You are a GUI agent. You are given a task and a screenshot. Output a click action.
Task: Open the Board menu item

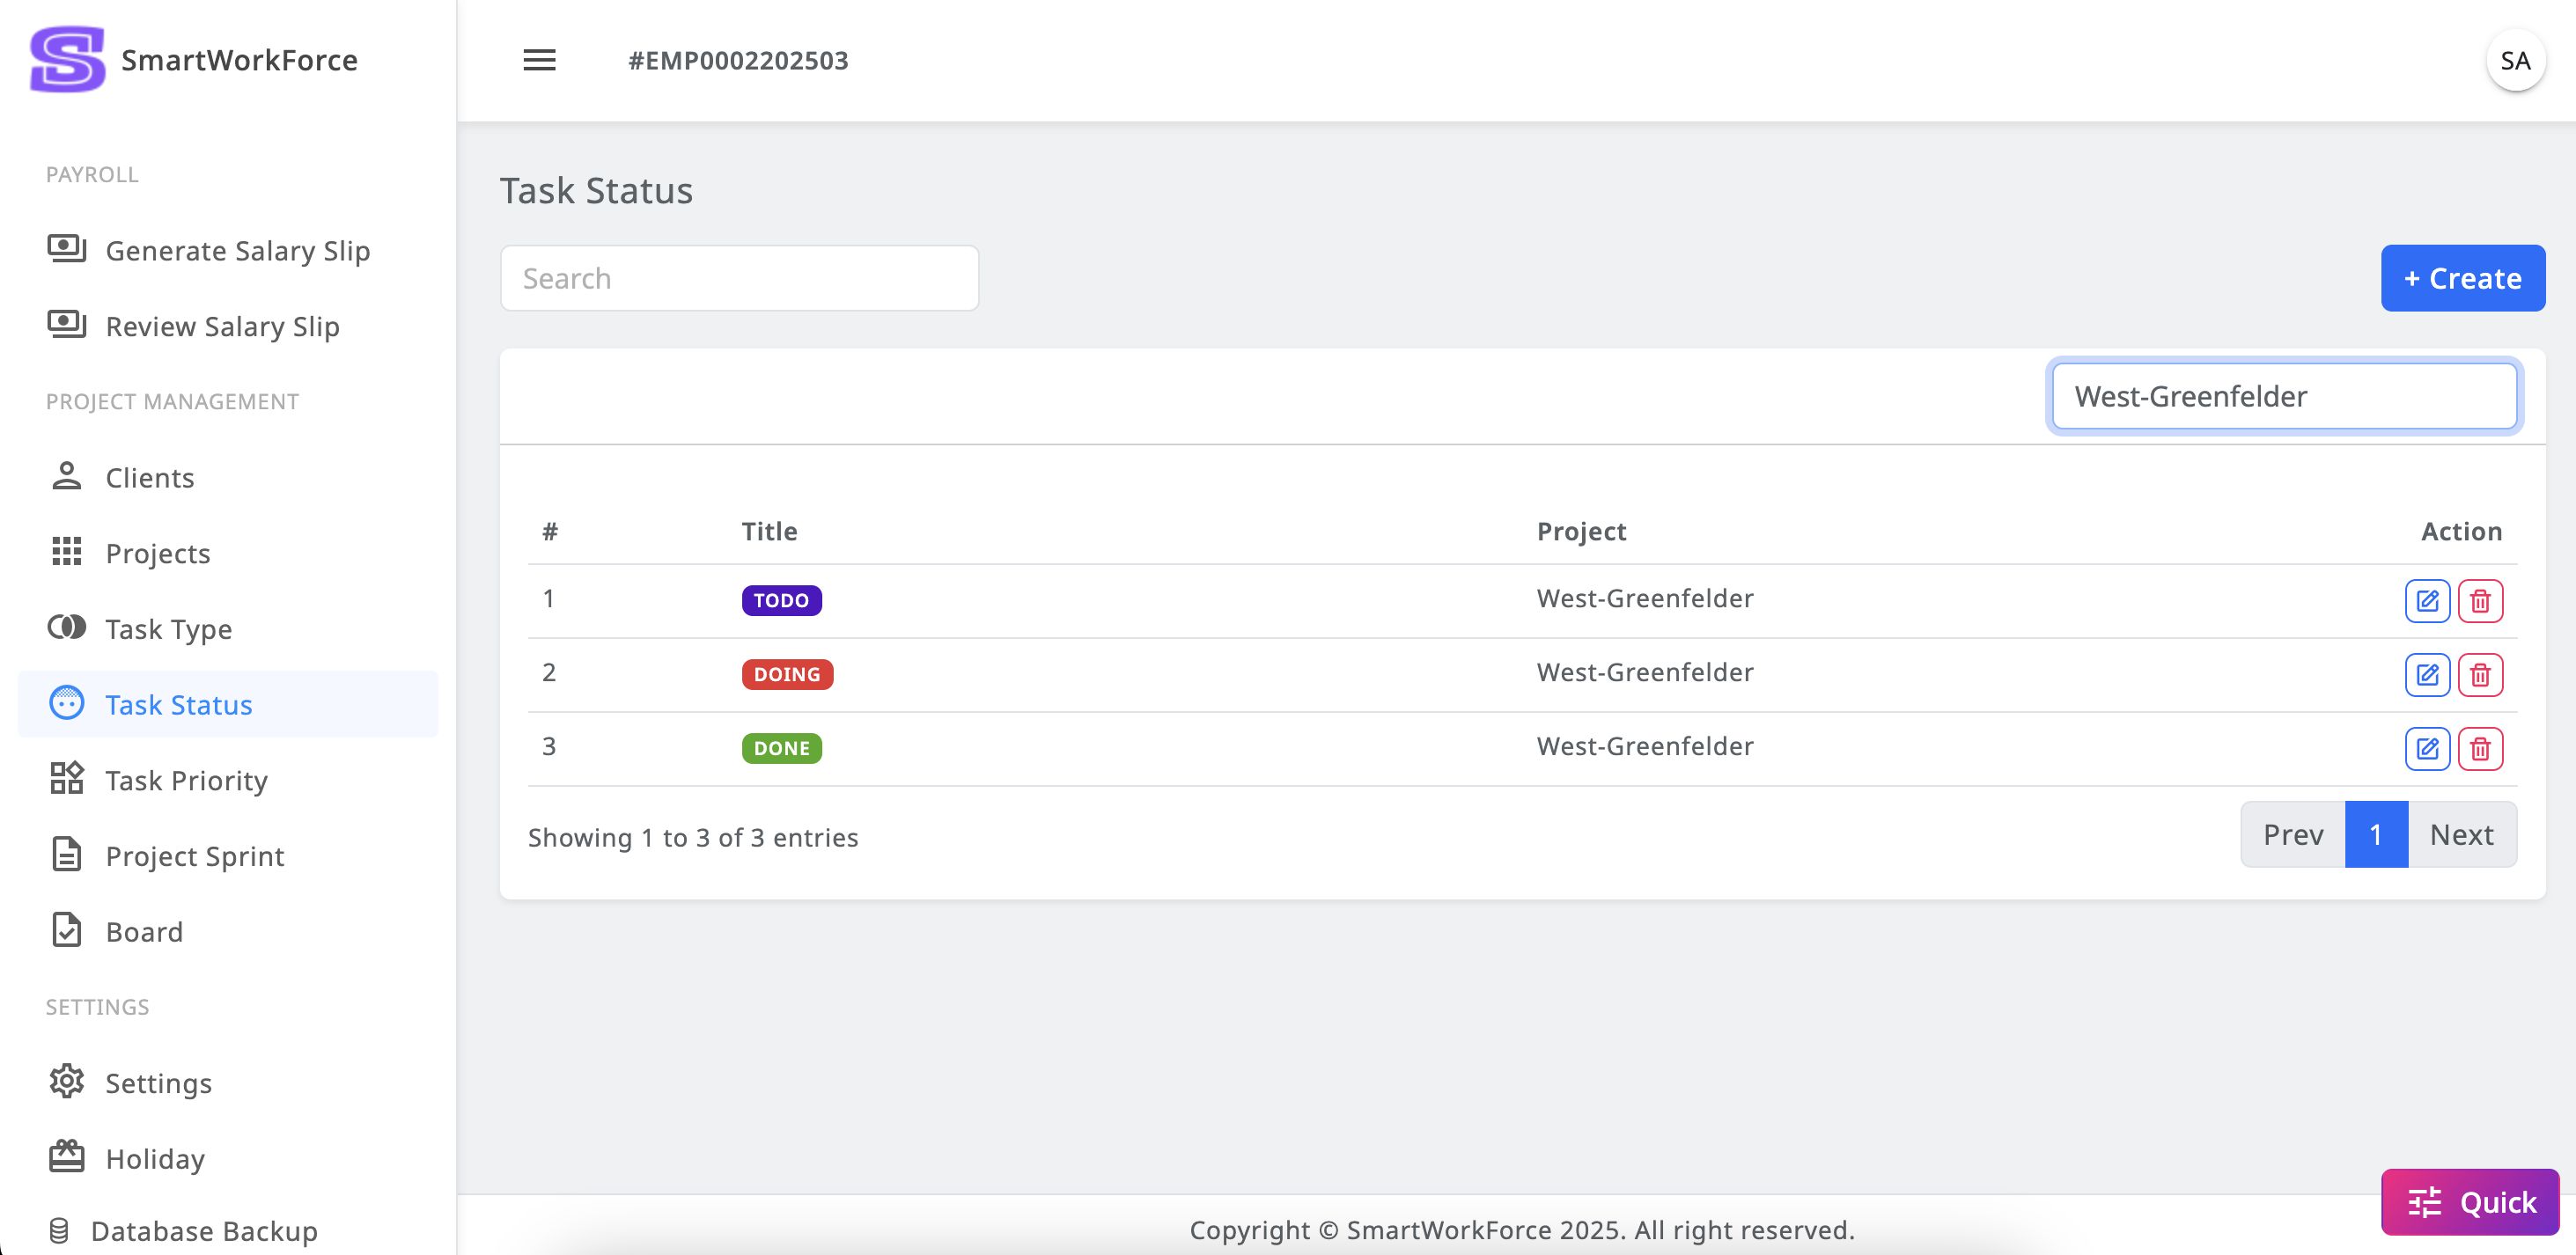point(144,931)
